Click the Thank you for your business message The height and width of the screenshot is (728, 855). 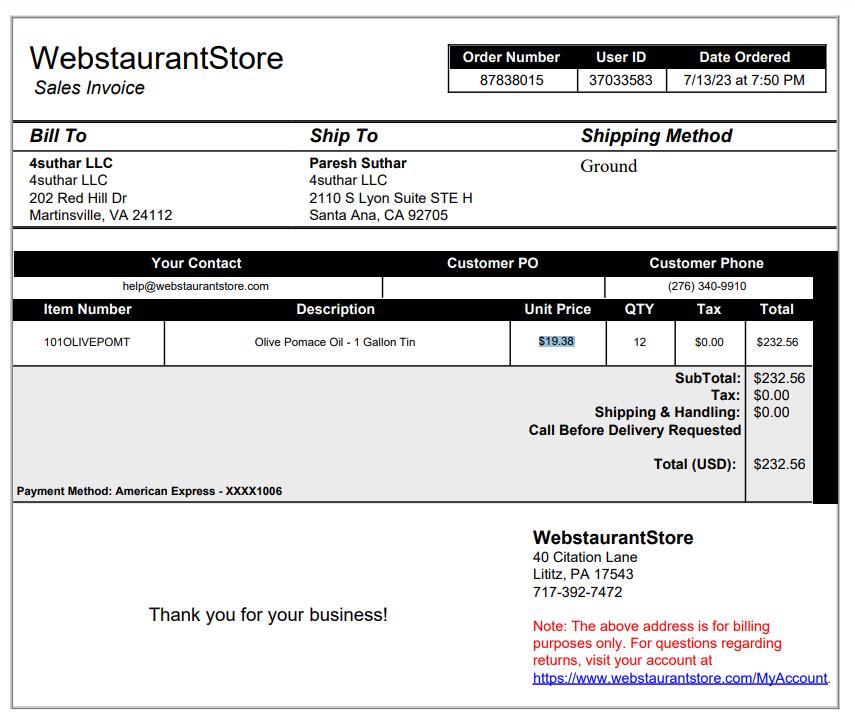tap(268, 615)
